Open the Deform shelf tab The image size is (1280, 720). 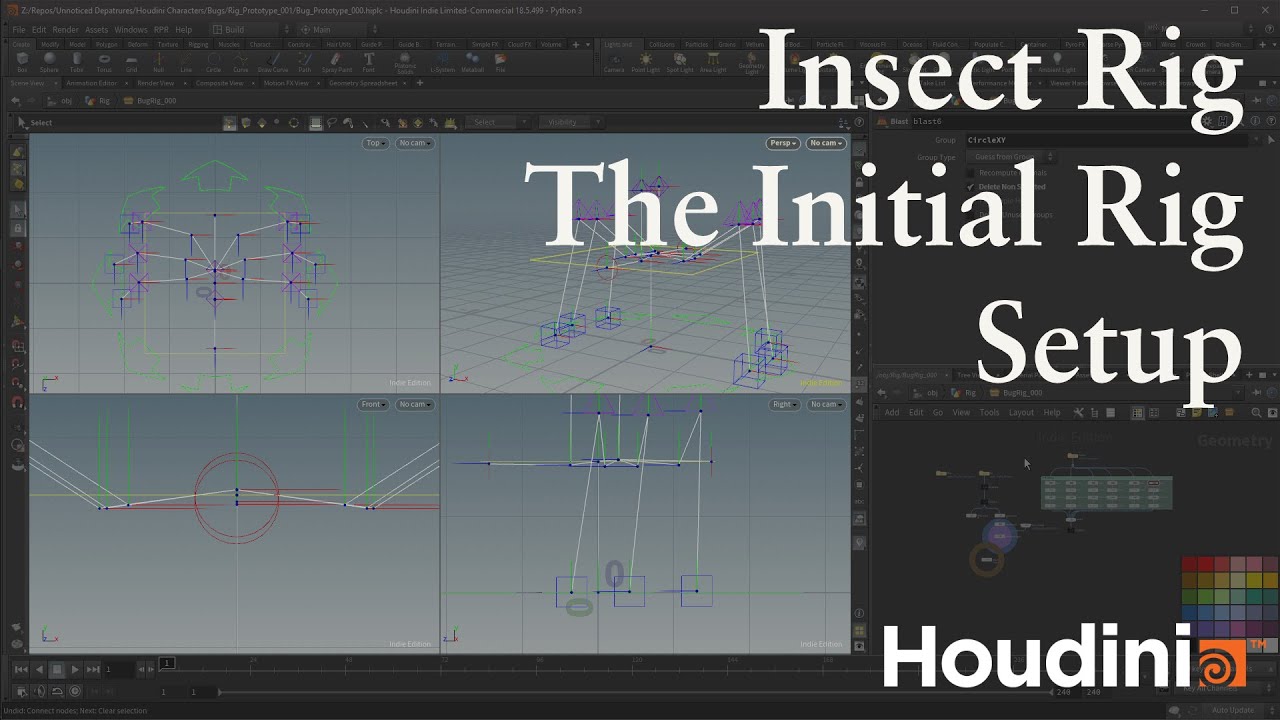tap(137, 44)
